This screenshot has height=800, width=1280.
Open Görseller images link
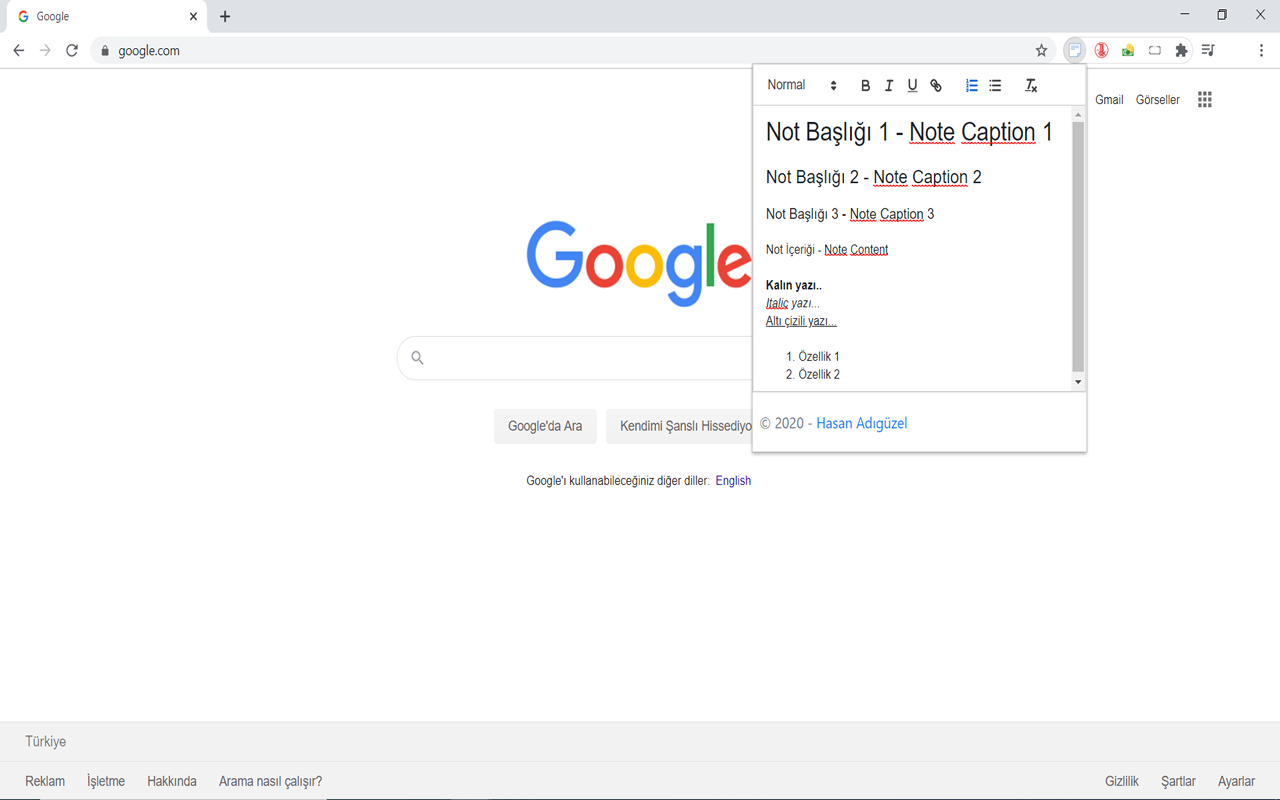[x=1158, y=100]
